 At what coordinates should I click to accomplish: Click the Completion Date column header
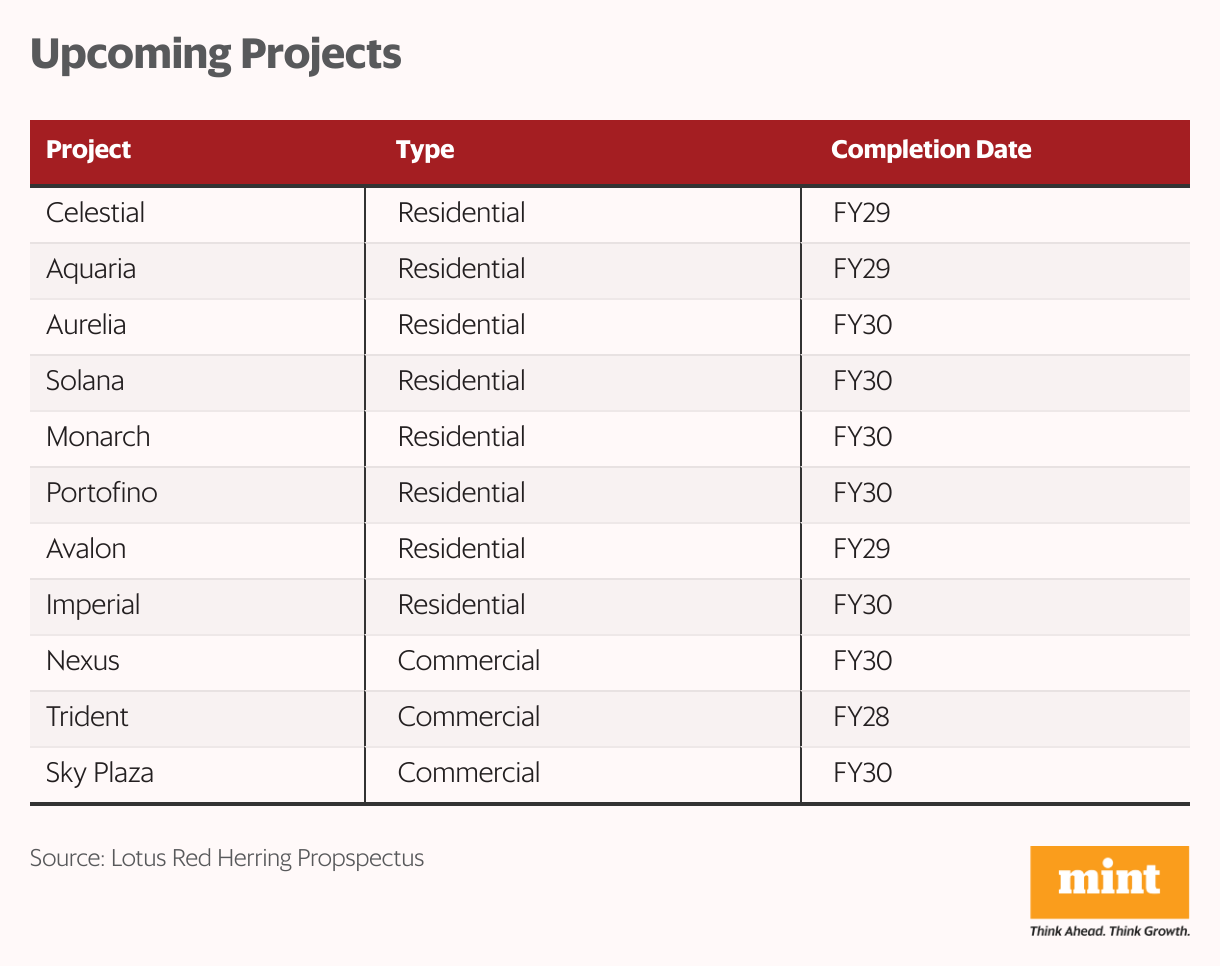click(931, 150)
